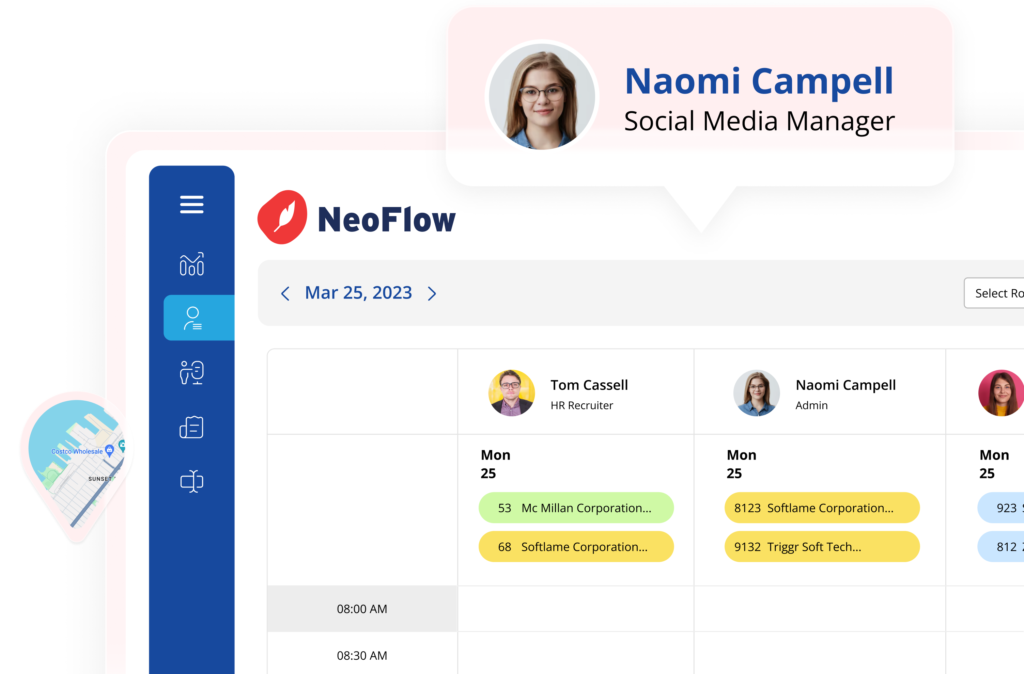Open the Select Role dropdown
1024x674 pixels.
coord(994,293)
